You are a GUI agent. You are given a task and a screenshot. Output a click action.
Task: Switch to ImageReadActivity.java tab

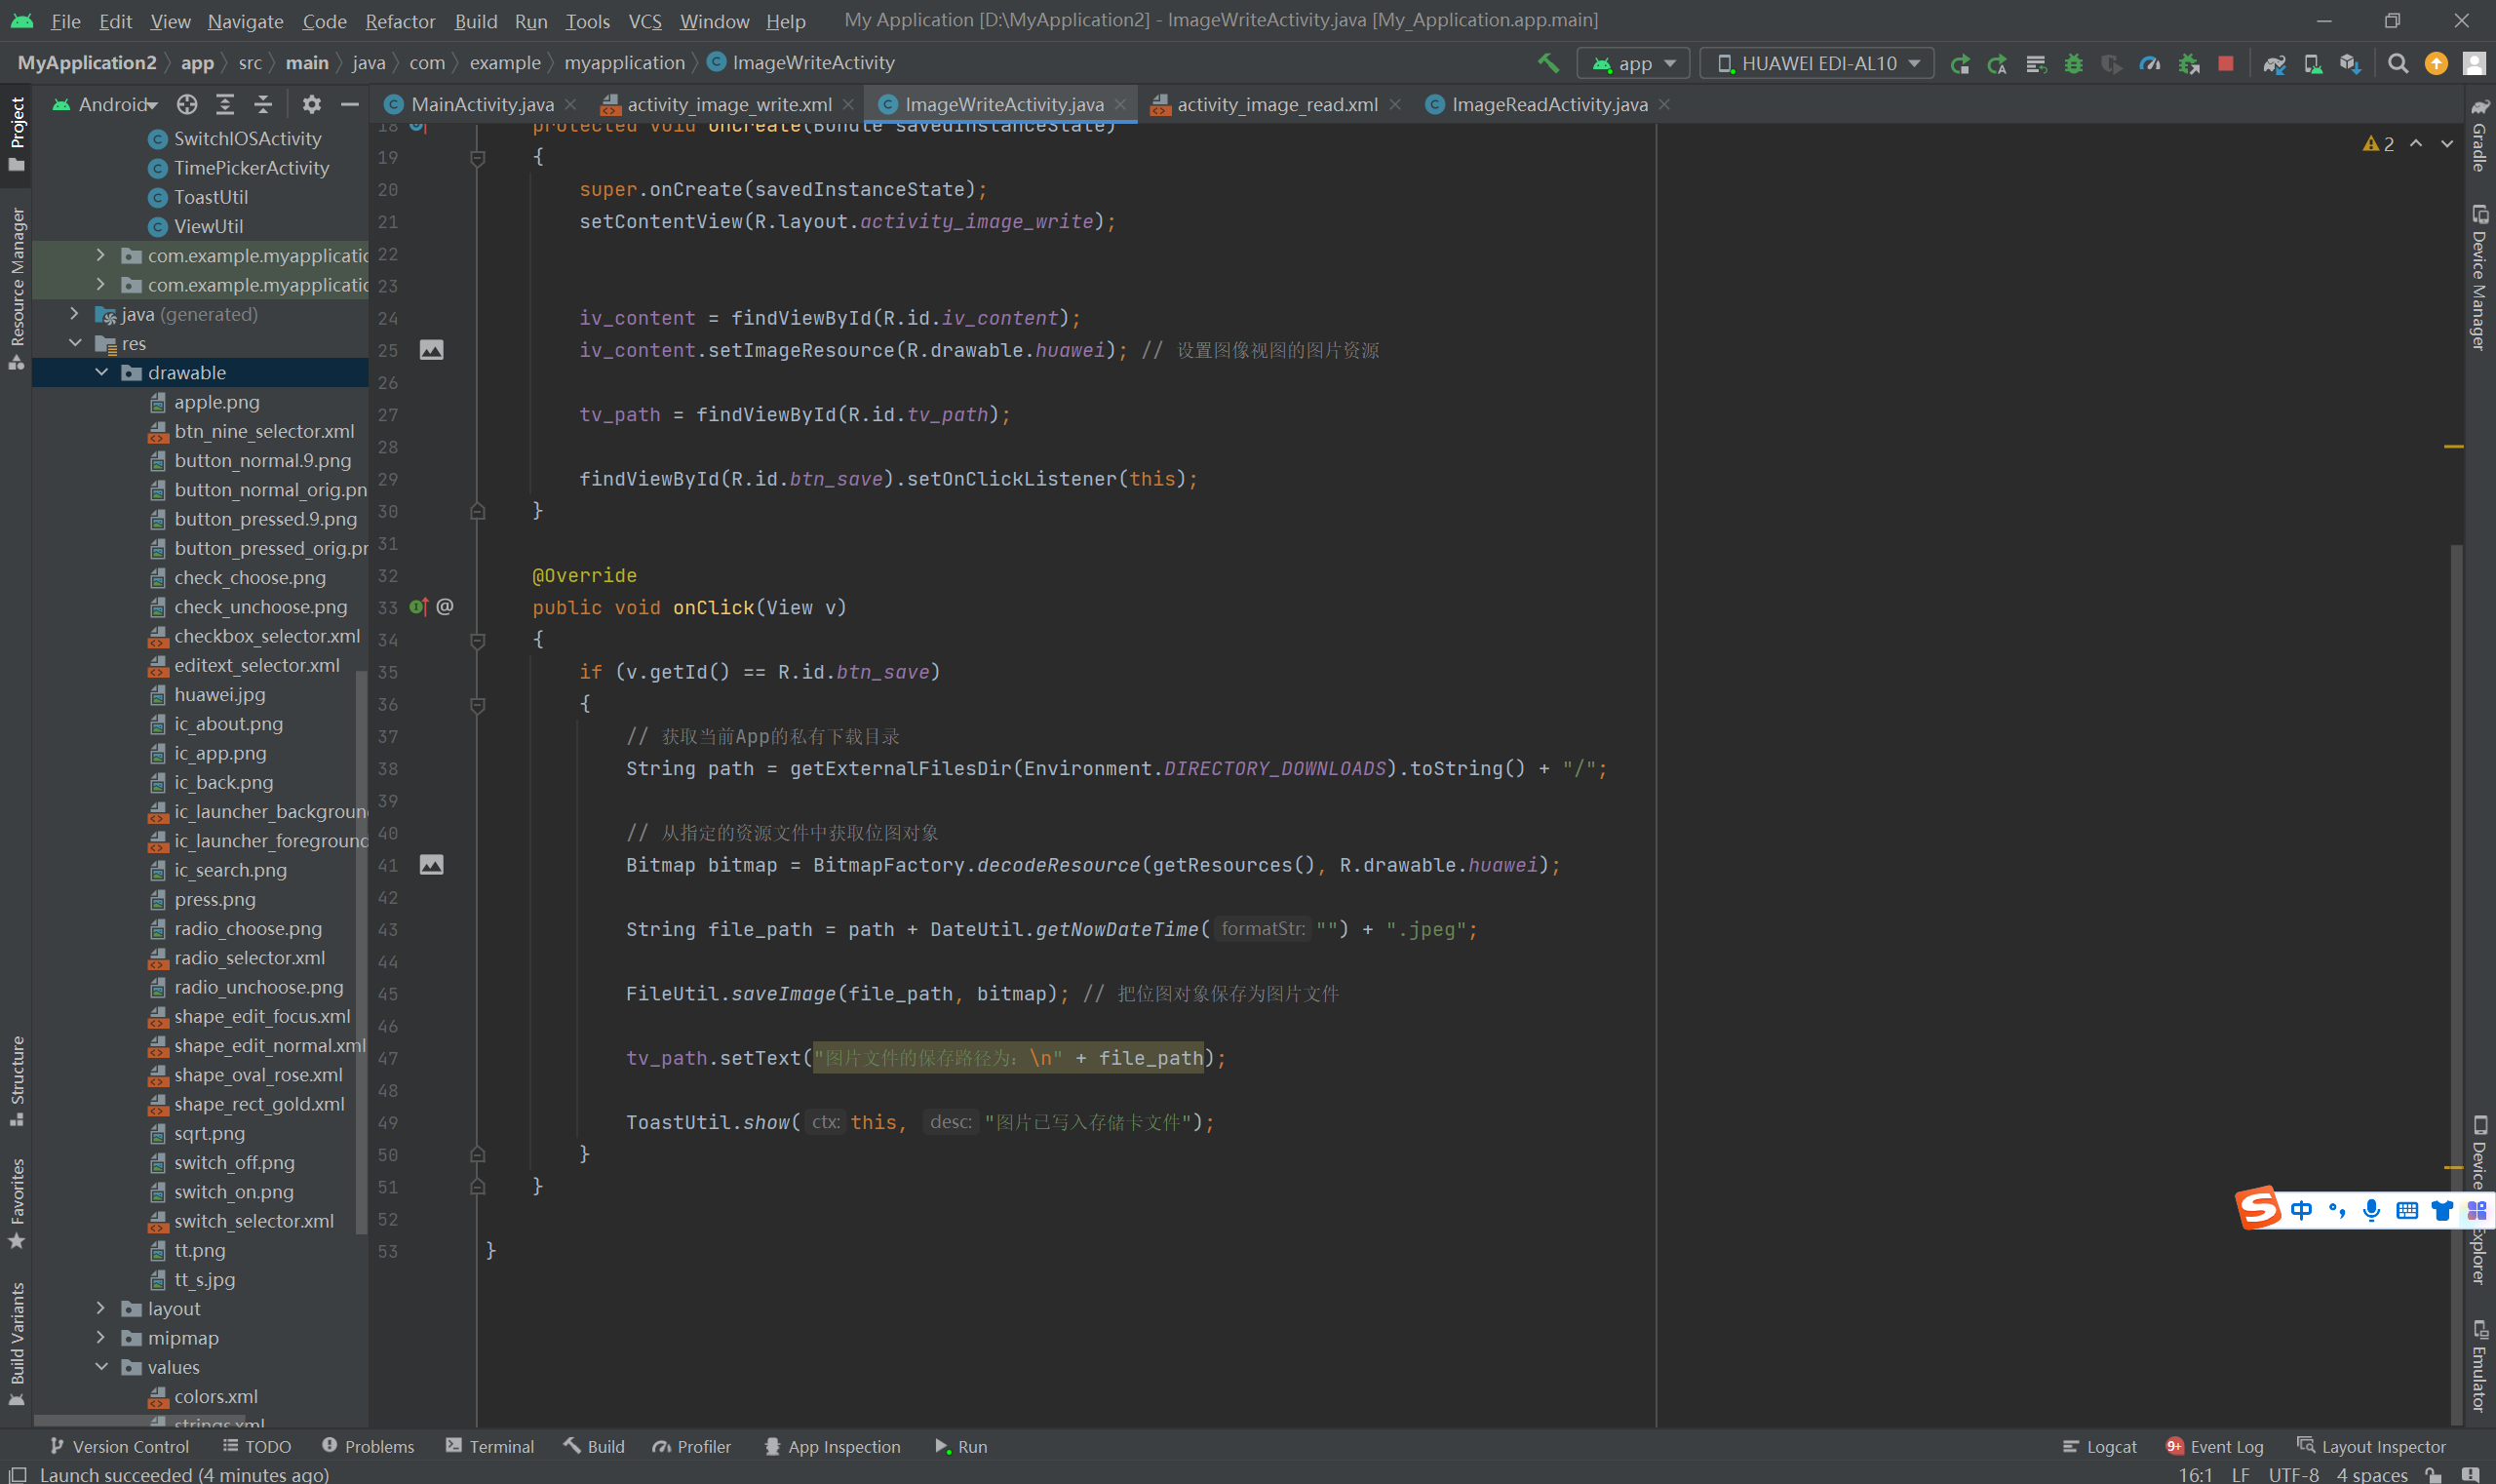pyautogui.click(x=1548, y=104)
